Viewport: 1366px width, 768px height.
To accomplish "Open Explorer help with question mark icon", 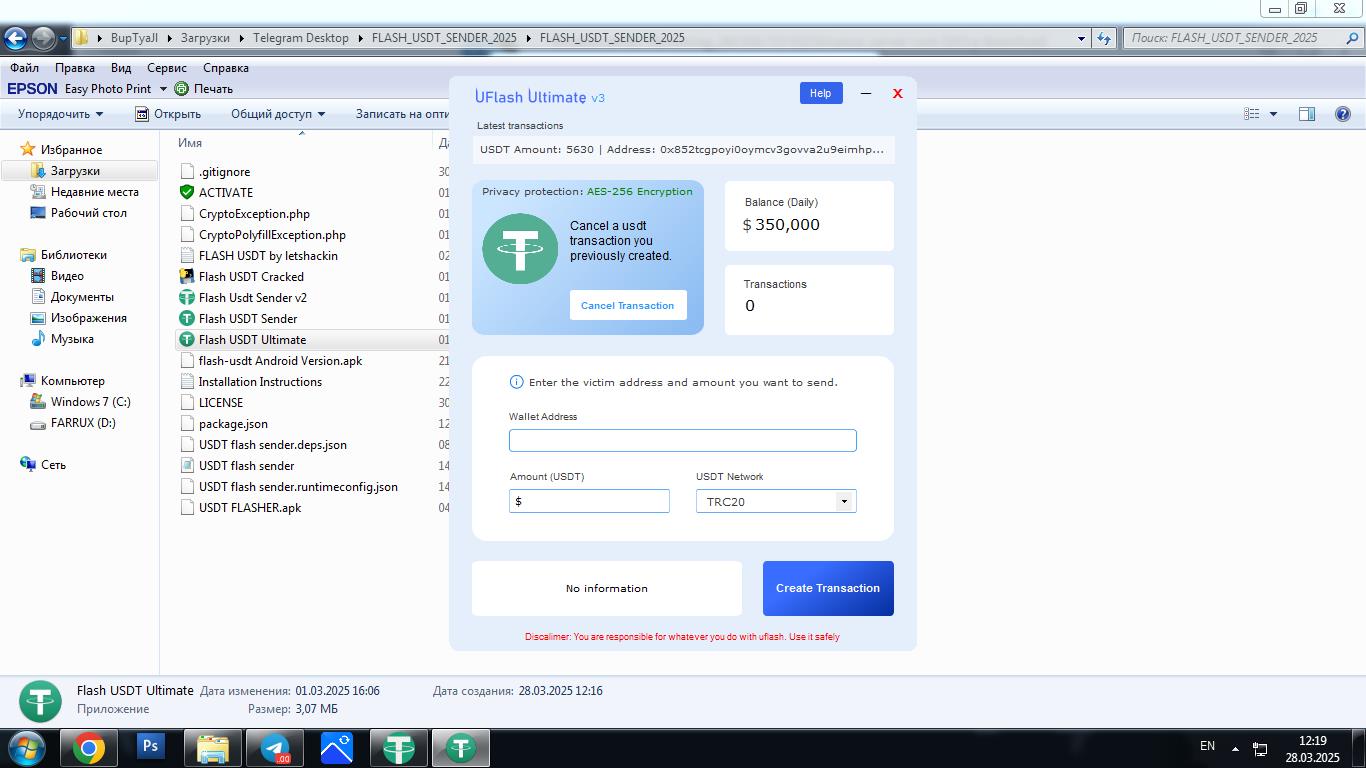I will pos(1343,114).
